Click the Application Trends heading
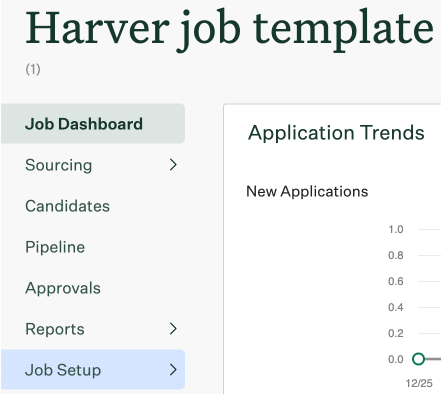This screenshot has height=394, width=441. 336,133
